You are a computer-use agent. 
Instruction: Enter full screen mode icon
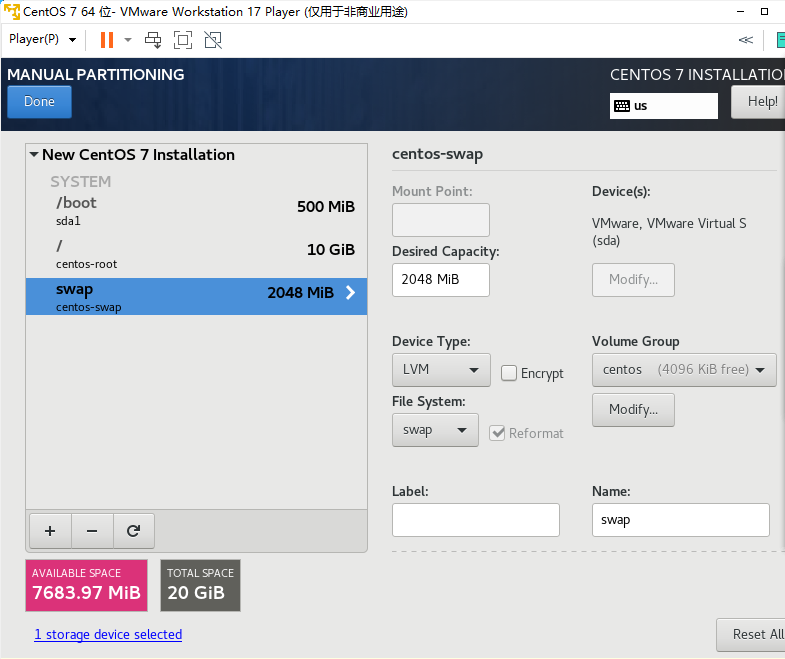pos(183,40)
